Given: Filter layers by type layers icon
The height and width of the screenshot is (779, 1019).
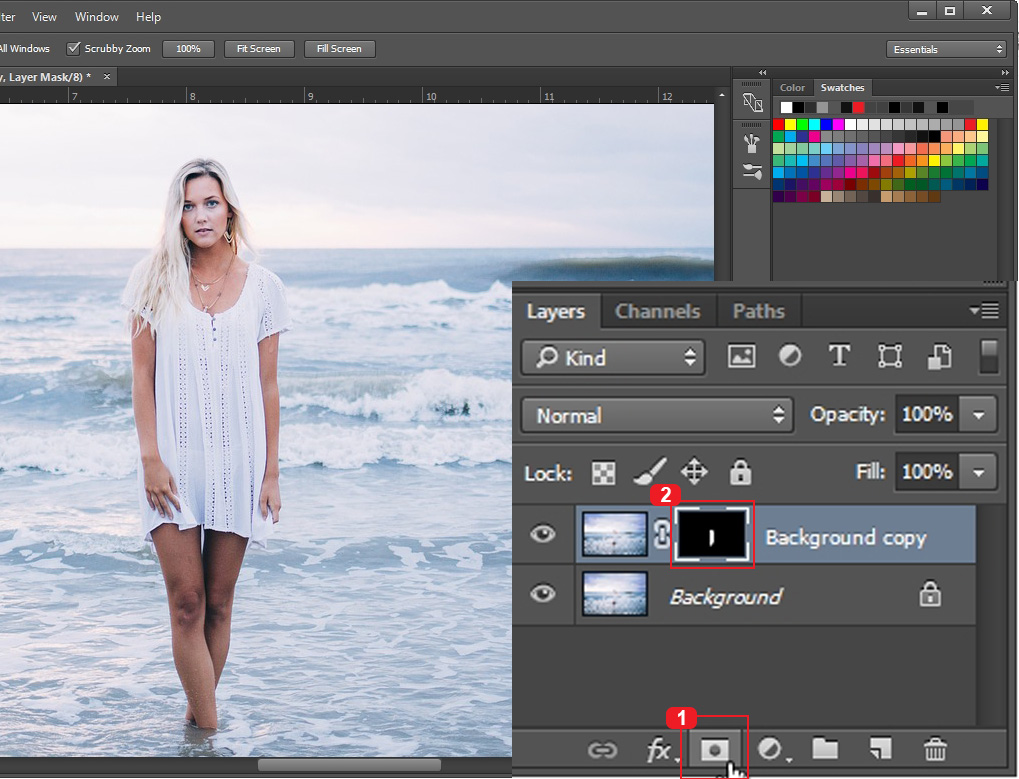Looking at the screenshot, I should coord(839,355).
